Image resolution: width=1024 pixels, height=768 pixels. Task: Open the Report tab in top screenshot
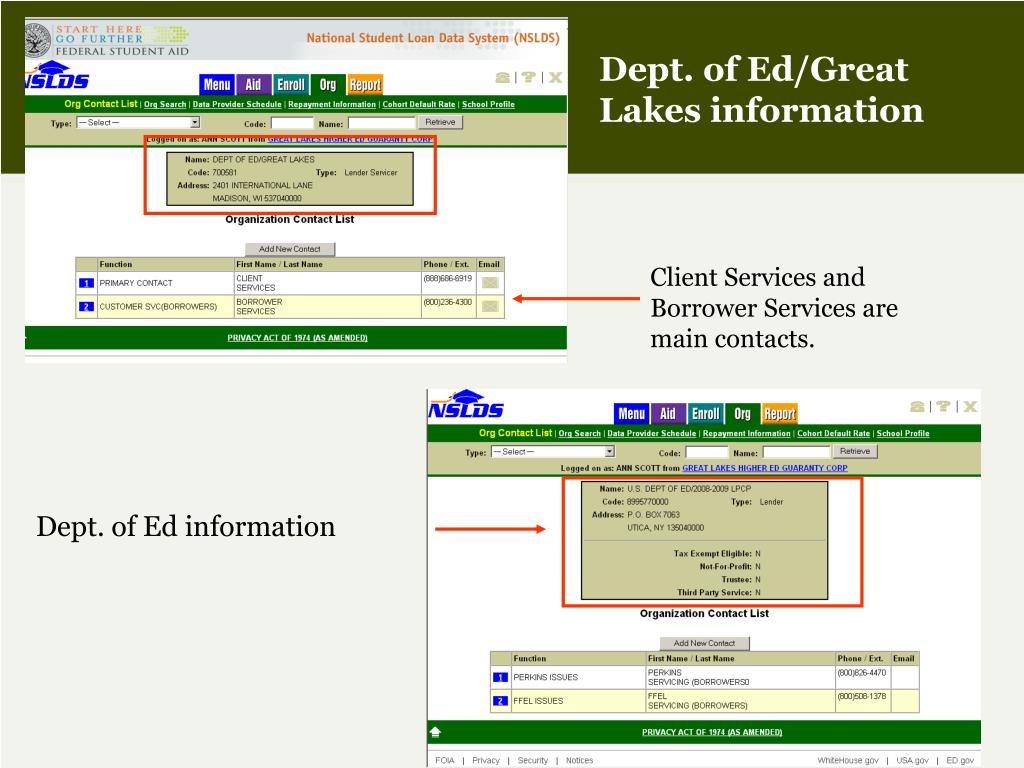coord(365,84)
